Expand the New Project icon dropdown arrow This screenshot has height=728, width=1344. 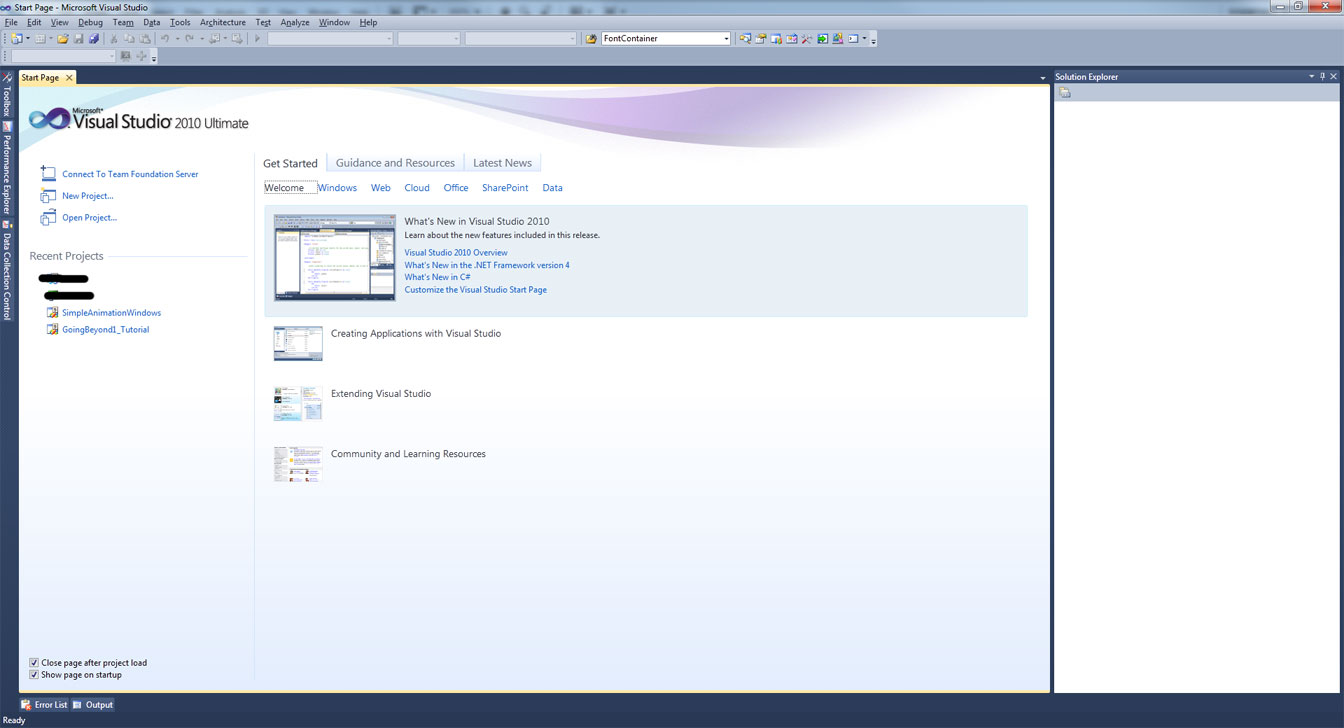[x=28, y=39]
